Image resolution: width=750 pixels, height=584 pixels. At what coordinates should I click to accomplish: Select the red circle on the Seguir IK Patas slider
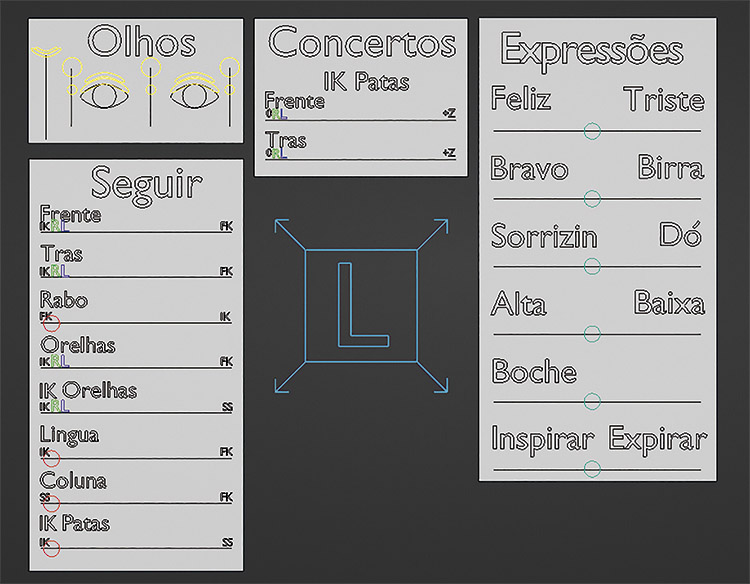pos(52,547)
